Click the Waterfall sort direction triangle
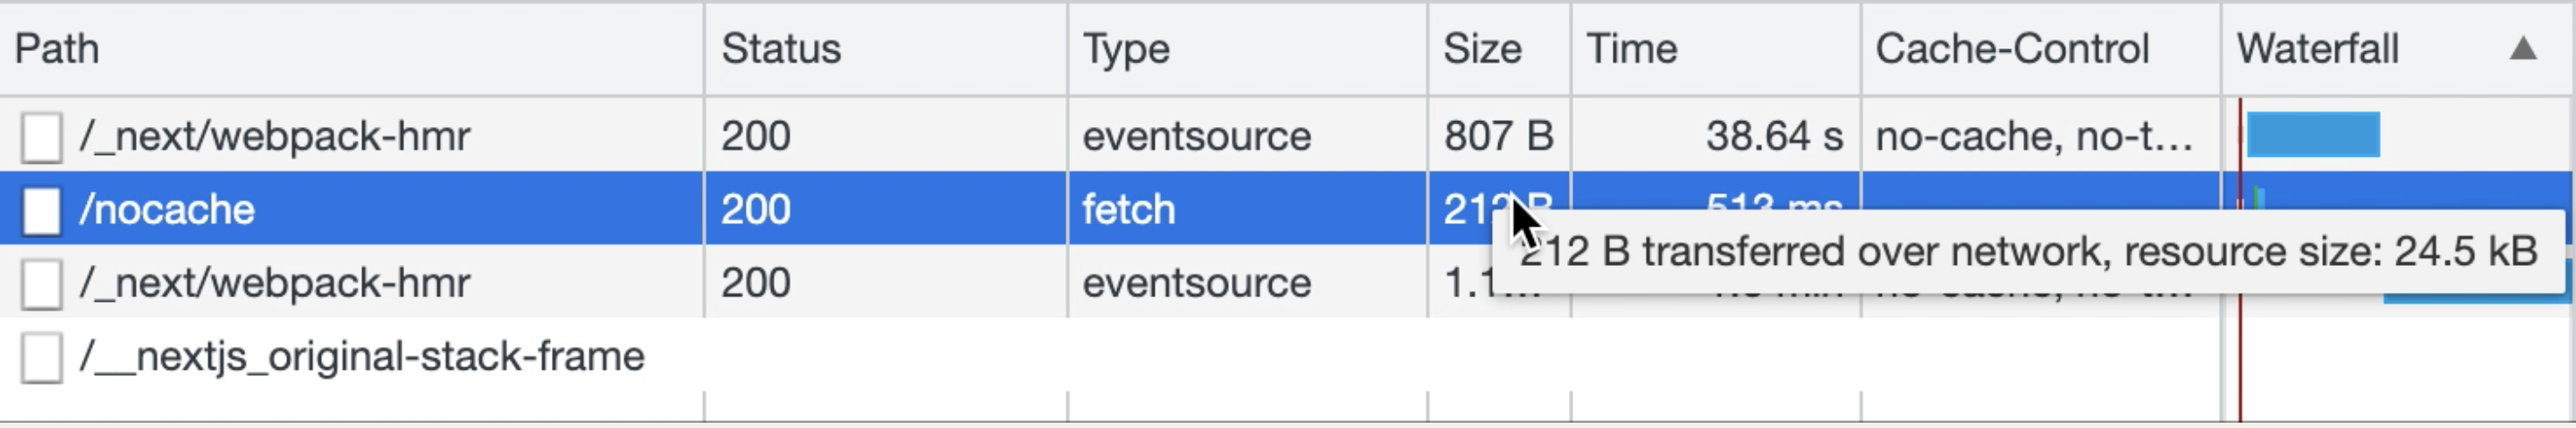 pyautogui.click(x=2523, y=49)
